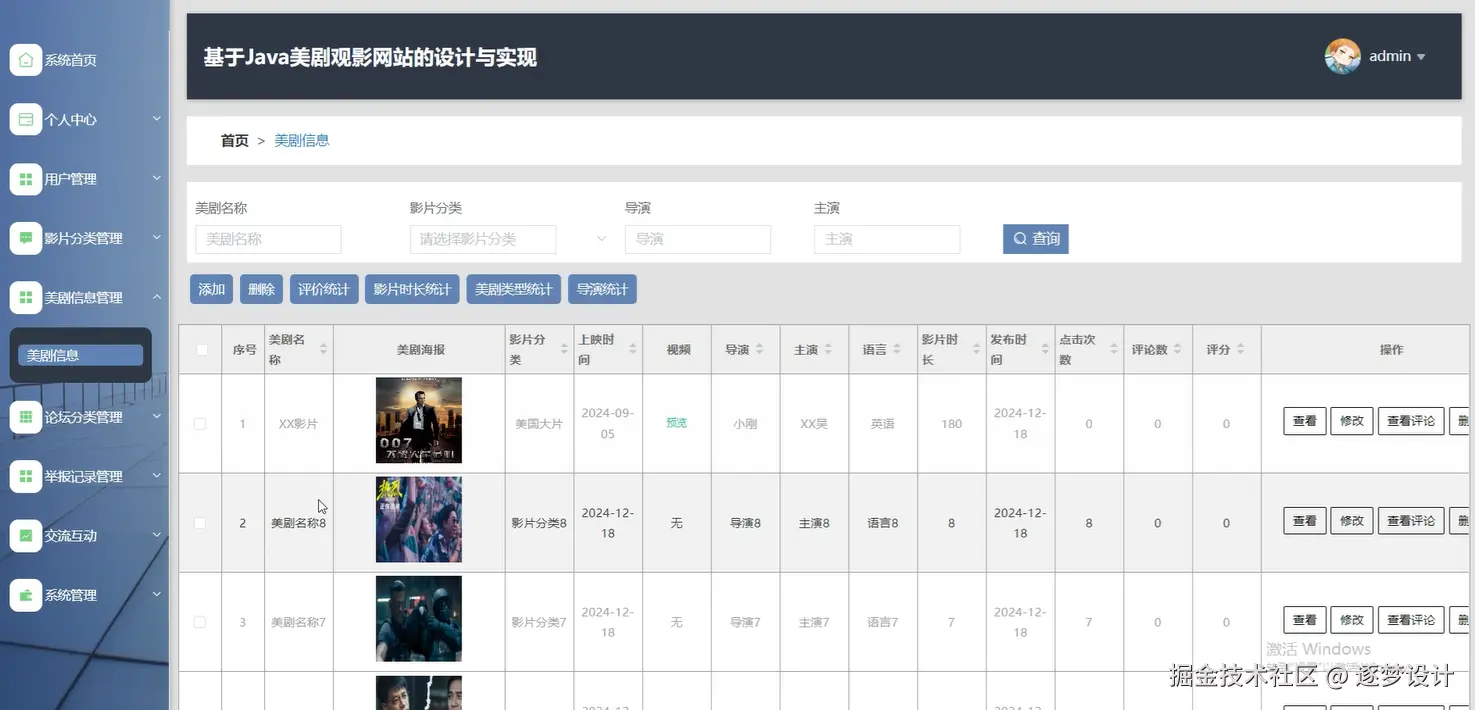Click 查看 for XX影片 row

[1304, 421]
